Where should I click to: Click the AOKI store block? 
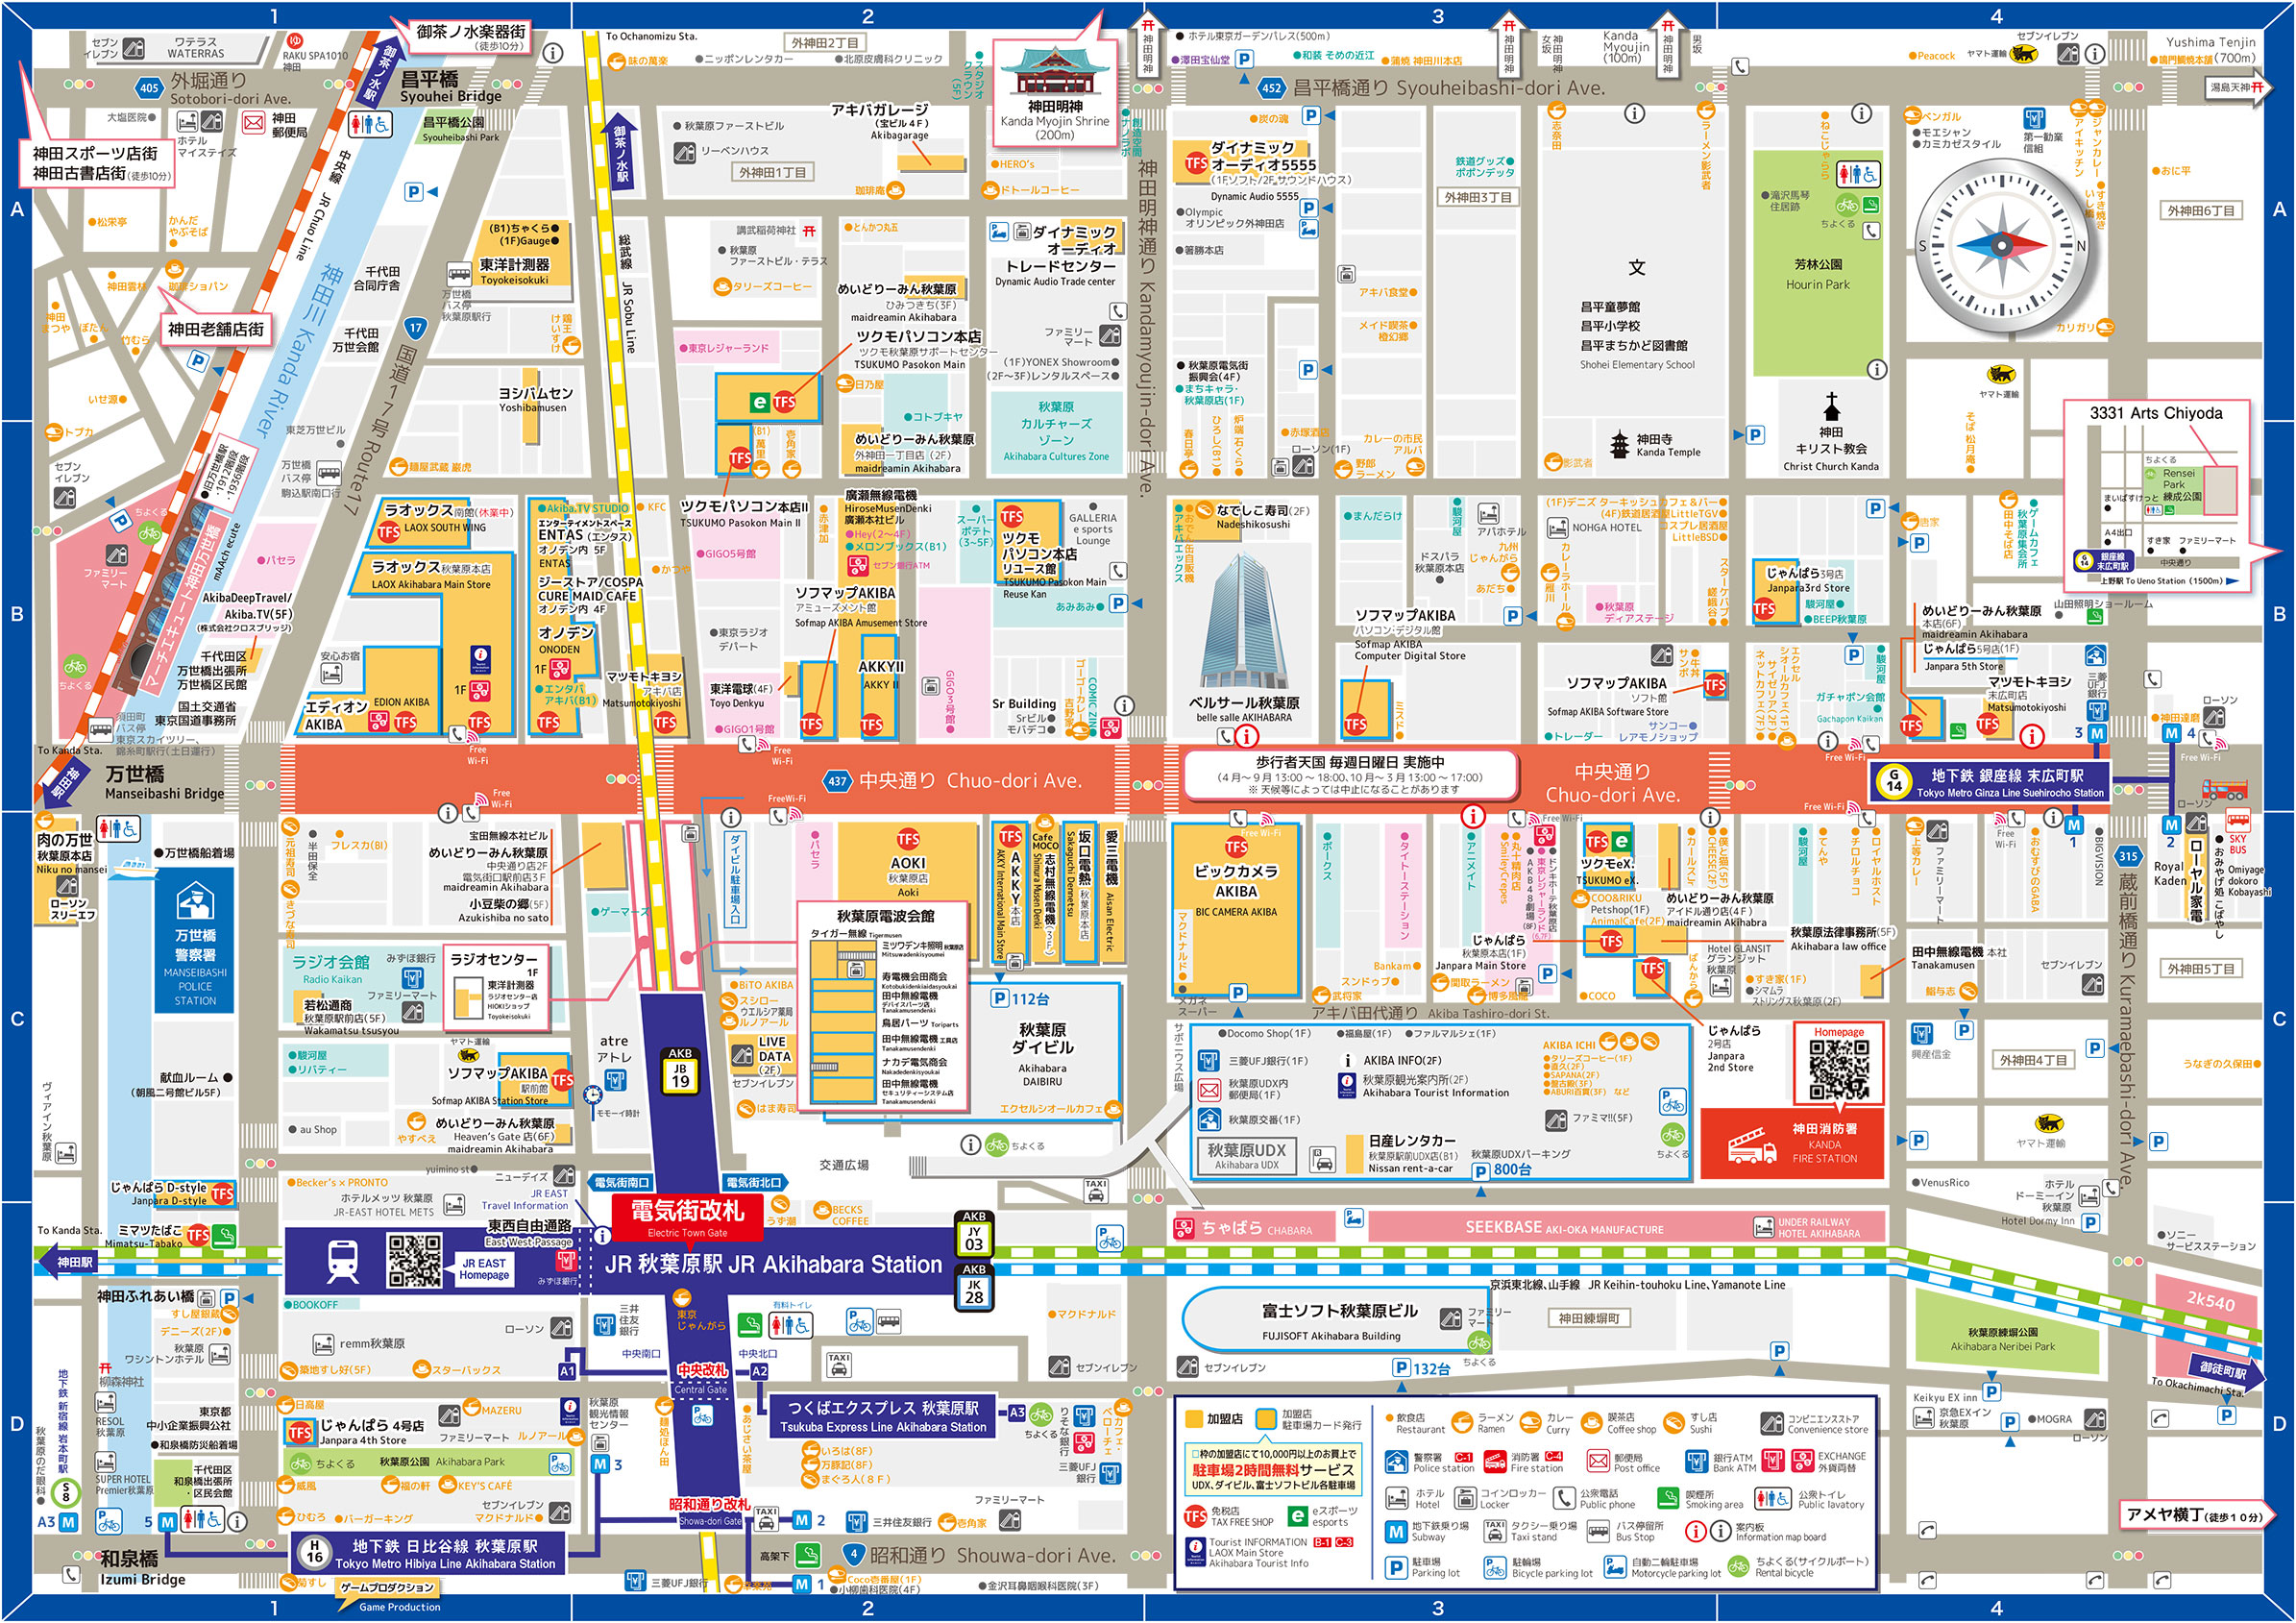tap(908, 862)
